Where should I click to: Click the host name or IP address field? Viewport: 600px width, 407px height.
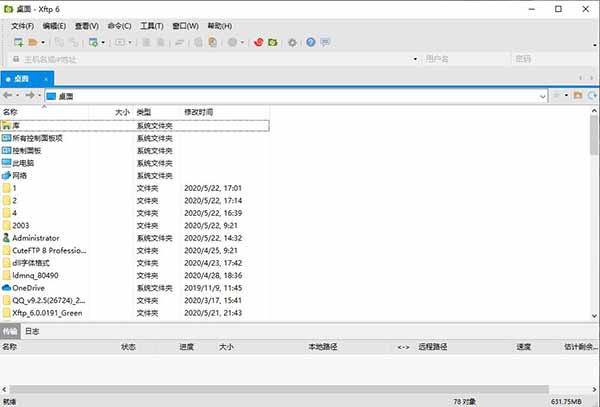point(214,59)
